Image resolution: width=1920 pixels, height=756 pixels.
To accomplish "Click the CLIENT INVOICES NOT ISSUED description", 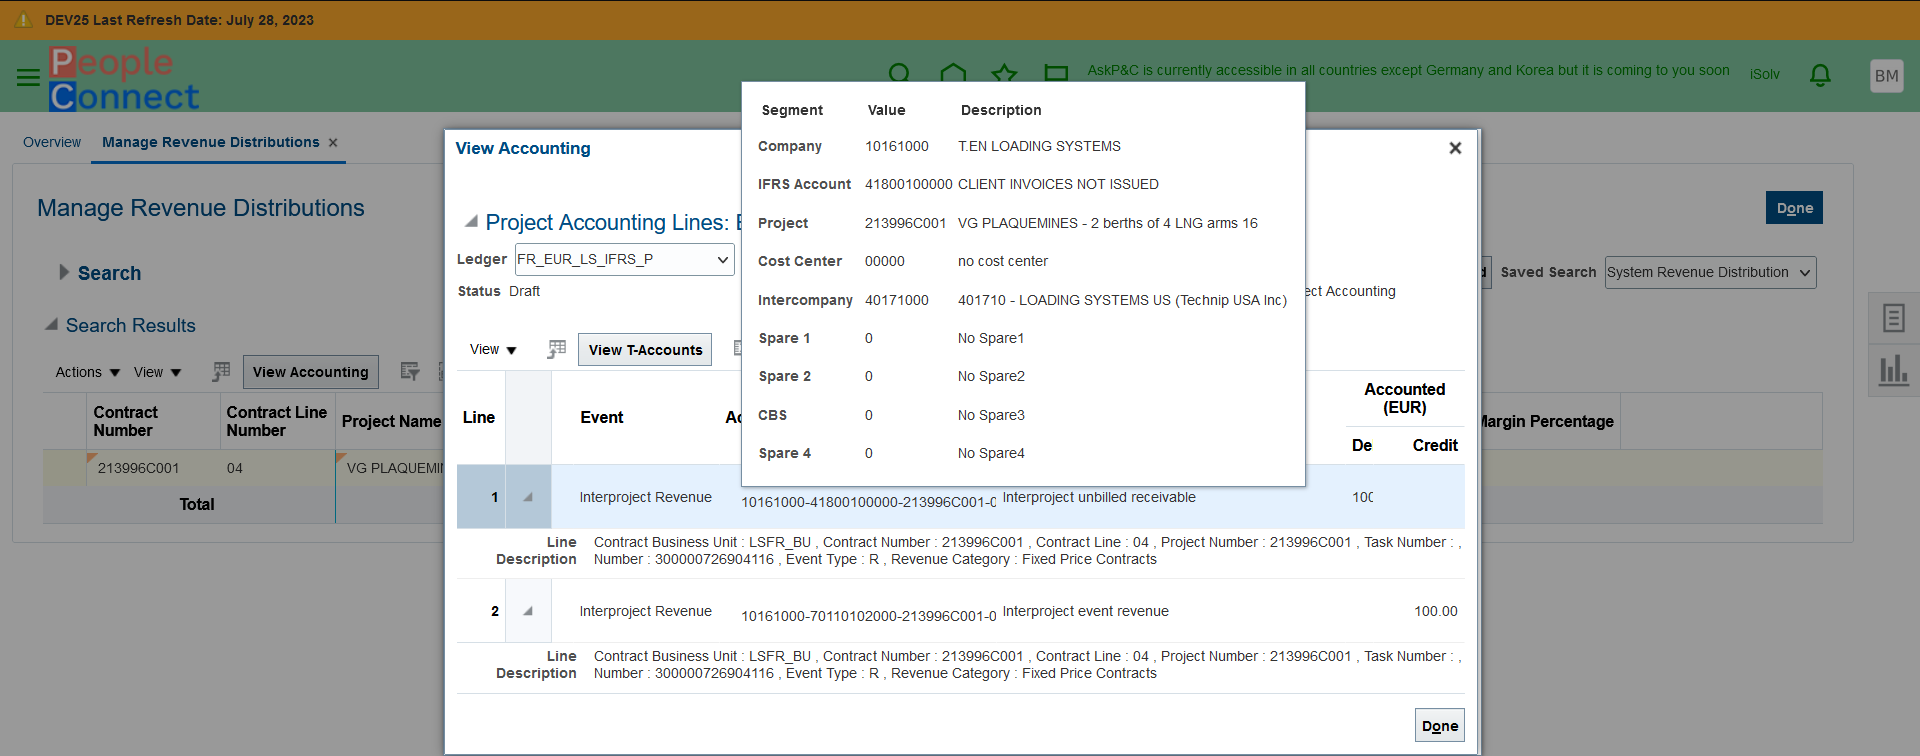I will [1058, 184].
